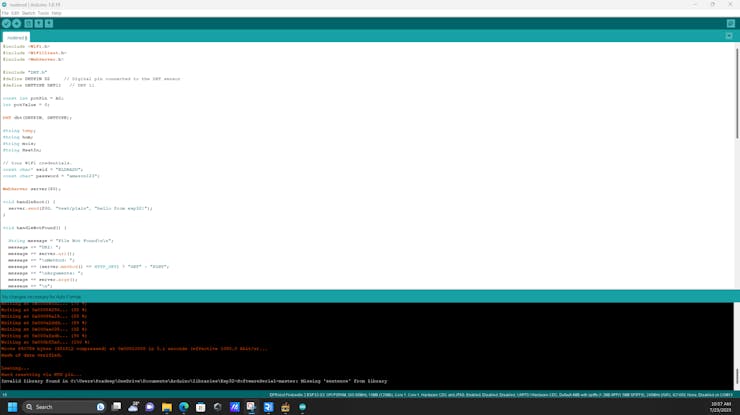Image resolution: width=740 pixels, height=415 pixels.
Task: Open the blue striped-logo app on taskbar
Action: click(x=235, y=407)
